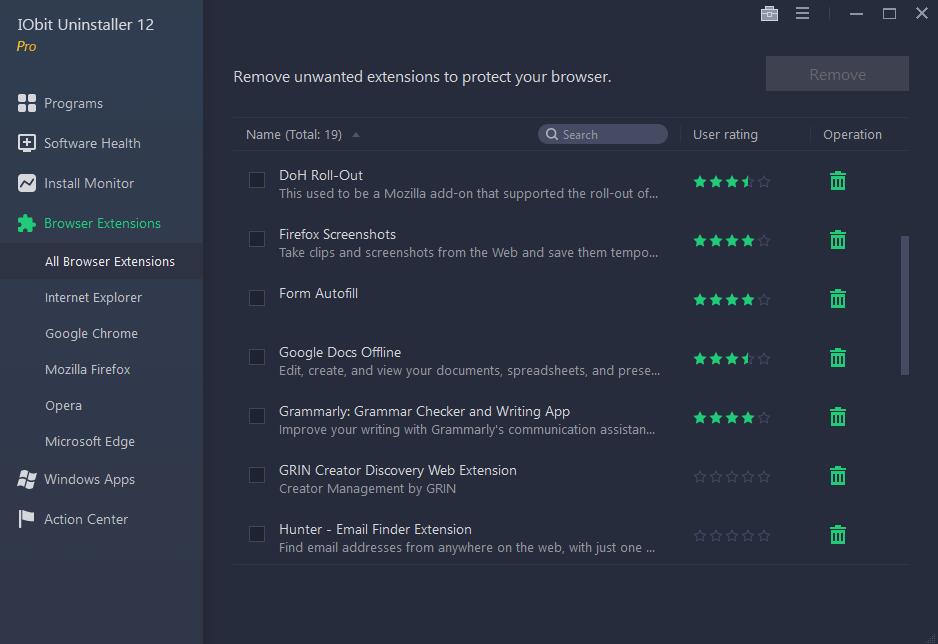Click the Software Health plus icon

click(26, 144)
